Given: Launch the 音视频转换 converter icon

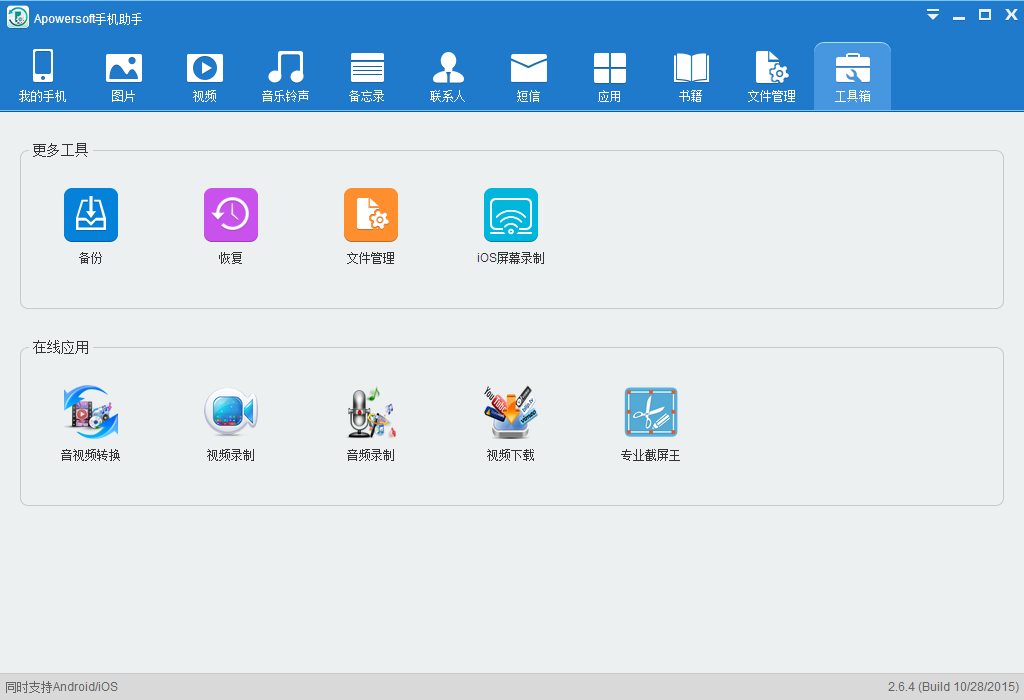Looking at the screenshot, I should (x=91, y=412).
